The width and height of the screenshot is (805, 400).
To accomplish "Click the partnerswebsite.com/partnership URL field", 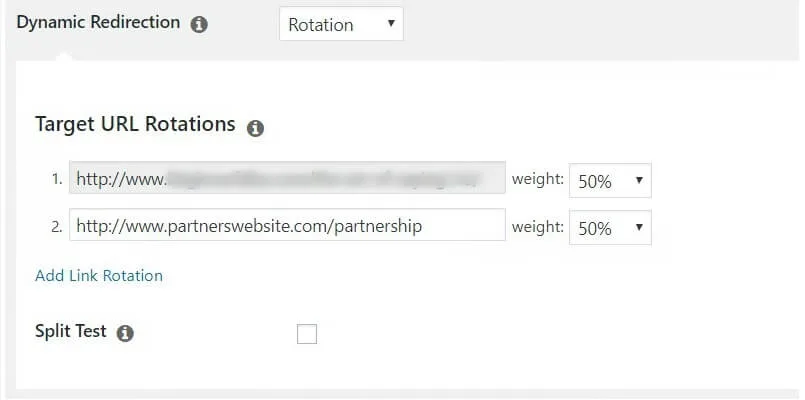I will (x=287, y=227).
